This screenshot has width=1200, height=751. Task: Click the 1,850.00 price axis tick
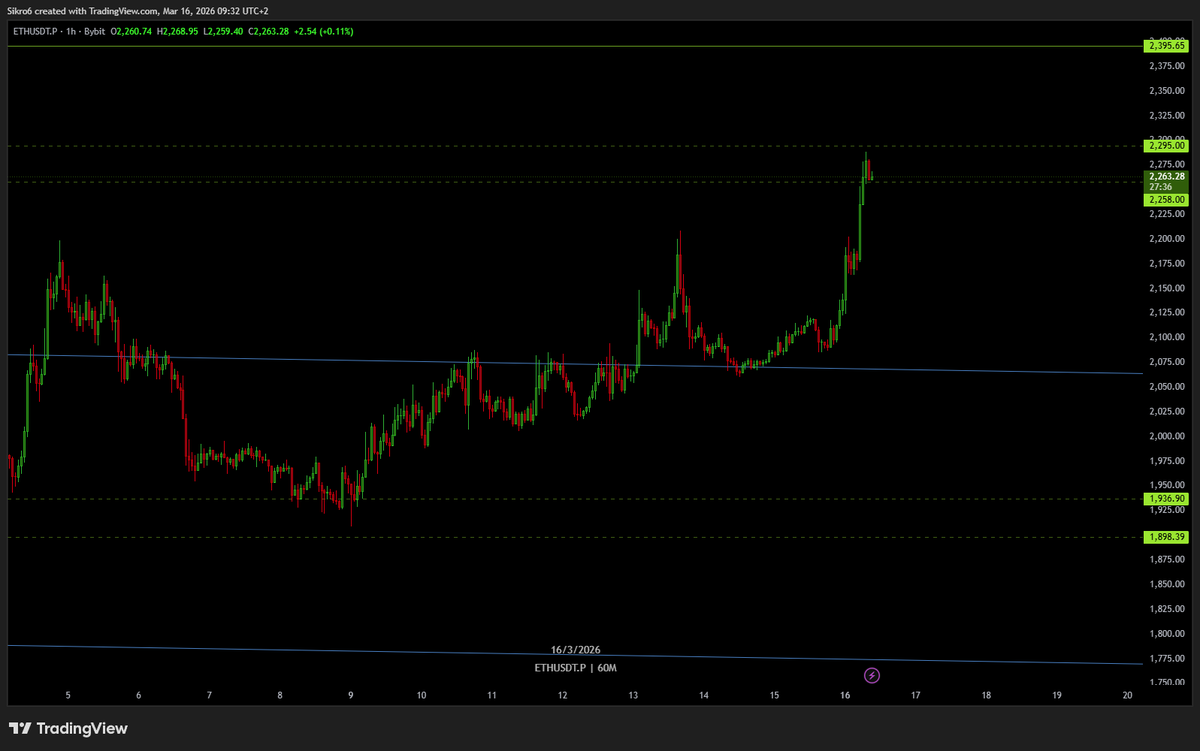coord(1167,584)
